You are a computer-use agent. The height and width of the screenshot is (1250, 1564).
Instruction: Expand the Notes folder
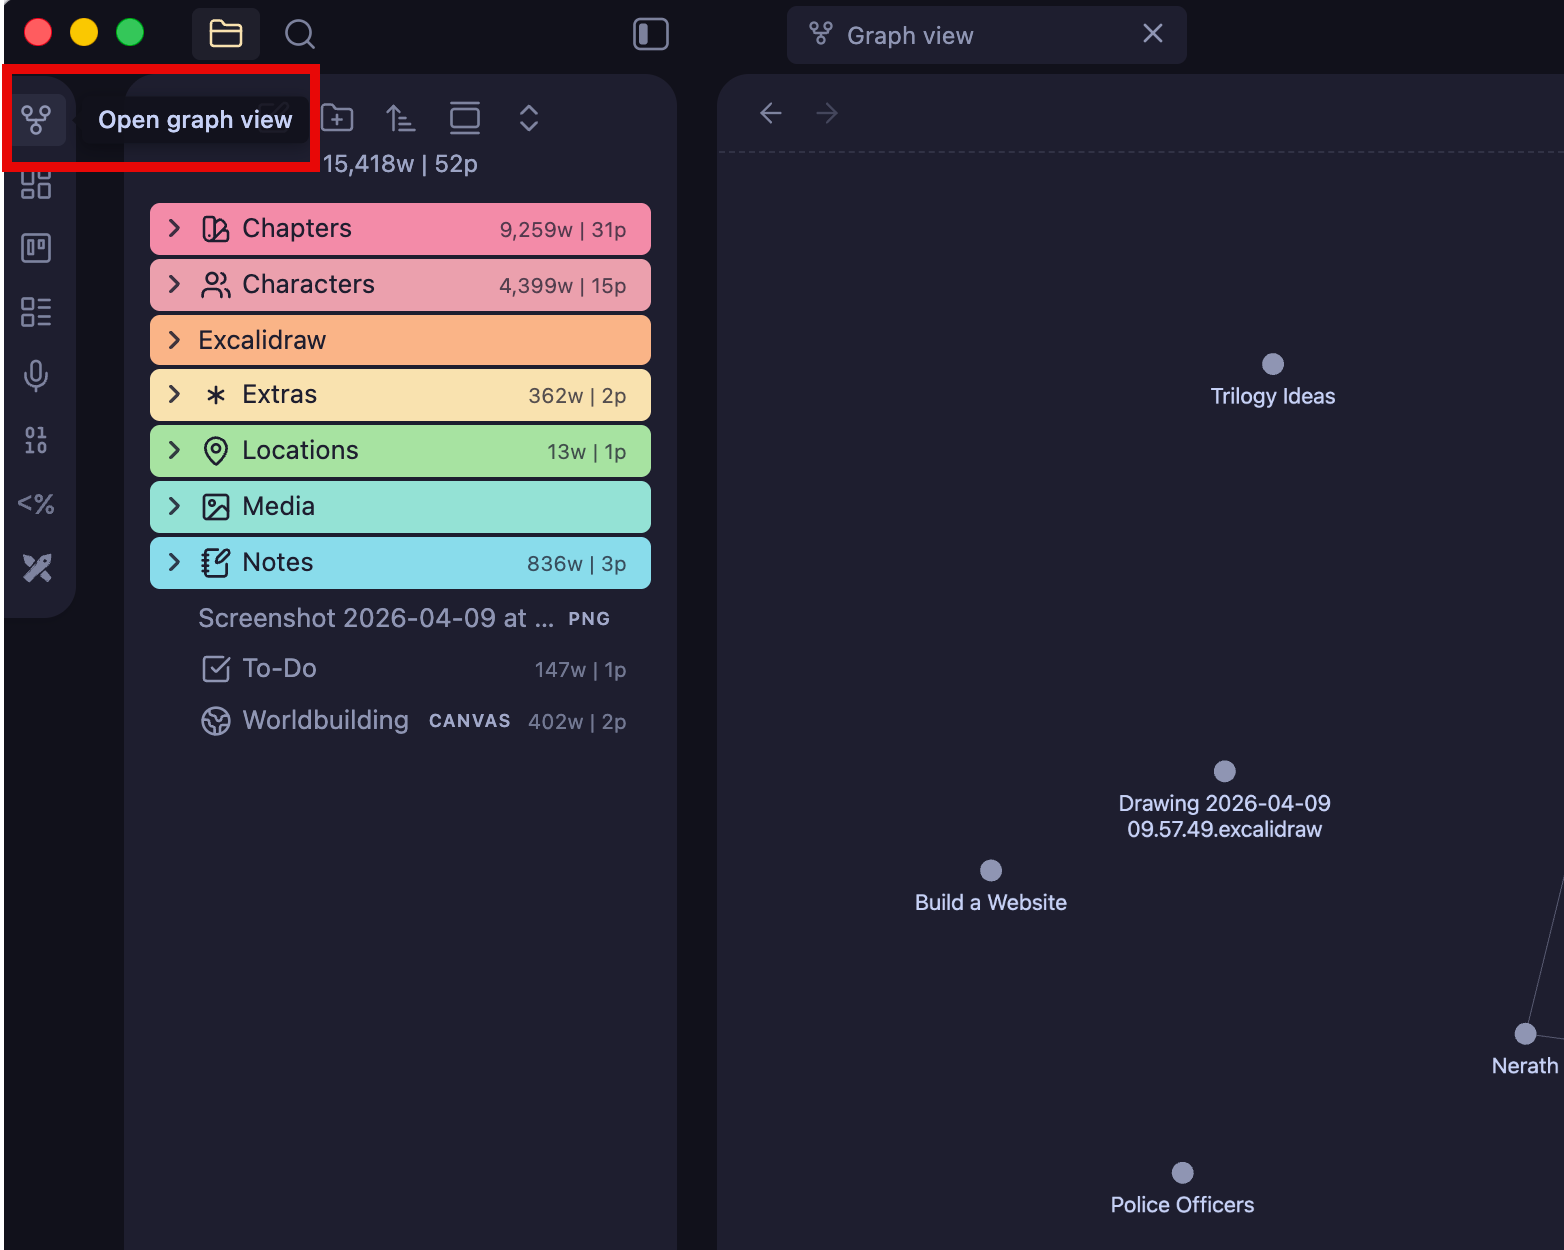(x=175, y=562)
